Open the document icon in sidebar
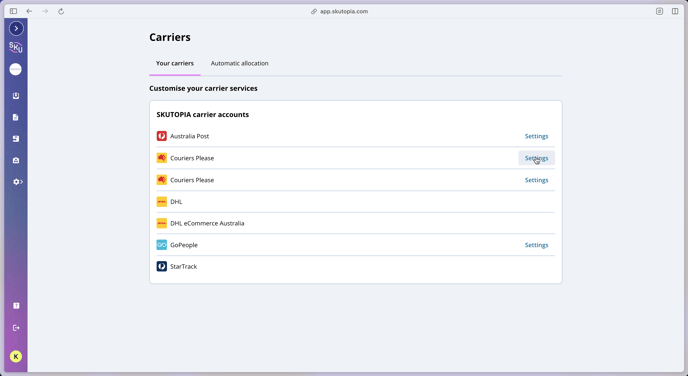Image resolution: width=688 pixels, height=376 pixels. coord(16,117)
